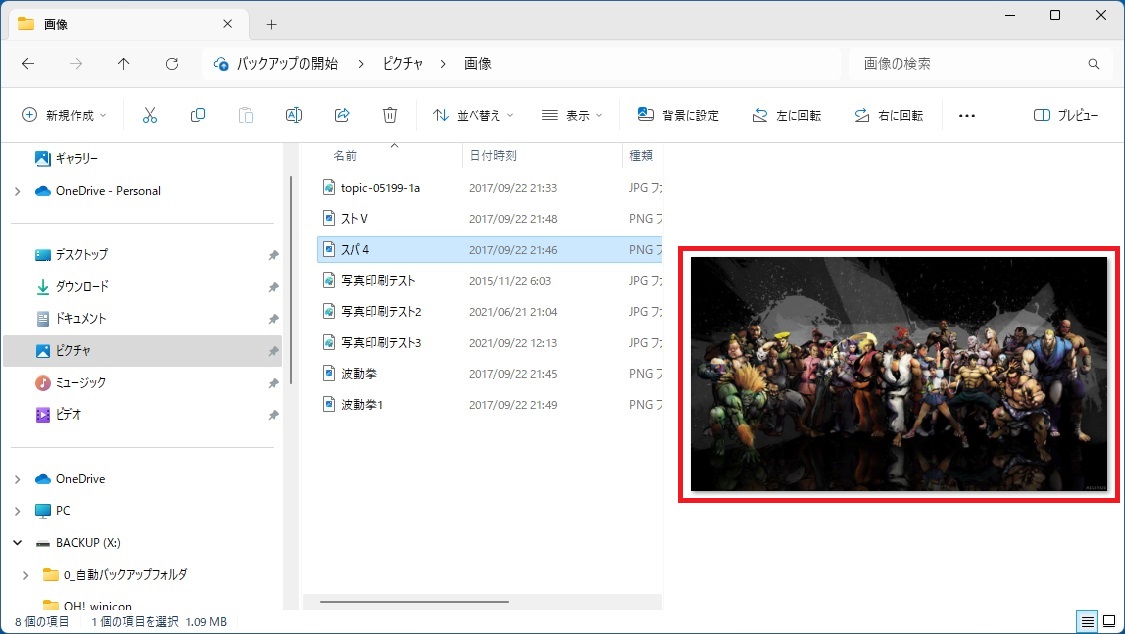Click the rename icon in toolbar
The height and width of the screenshot is (634, 1125).
pos(294,115)
